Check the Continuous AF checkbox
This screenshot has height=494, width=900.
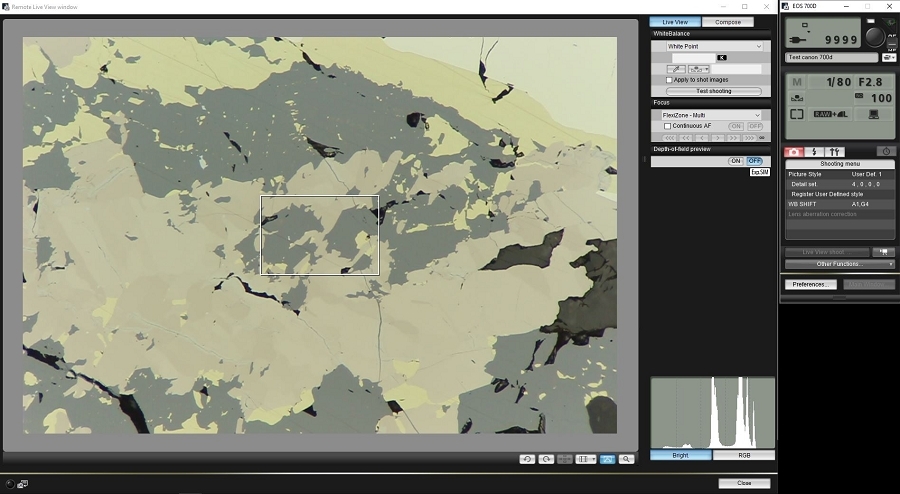coord(669,126)
